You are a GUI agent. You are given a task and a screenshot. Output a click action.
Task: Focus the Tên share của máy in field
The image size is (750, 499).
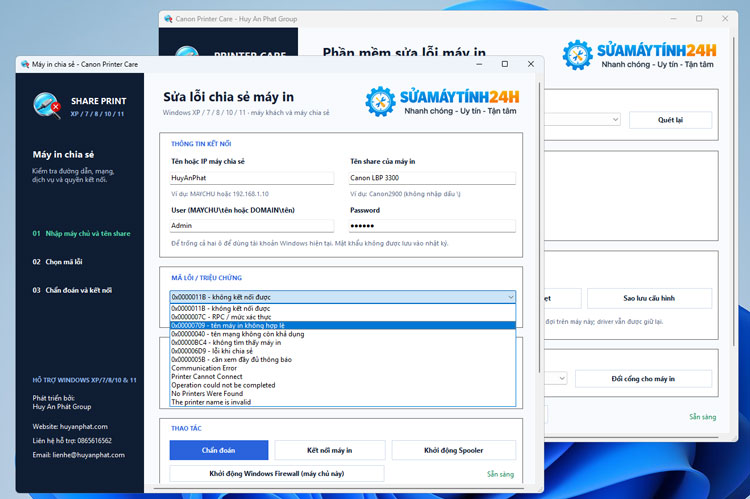click(x=432, y=178)
